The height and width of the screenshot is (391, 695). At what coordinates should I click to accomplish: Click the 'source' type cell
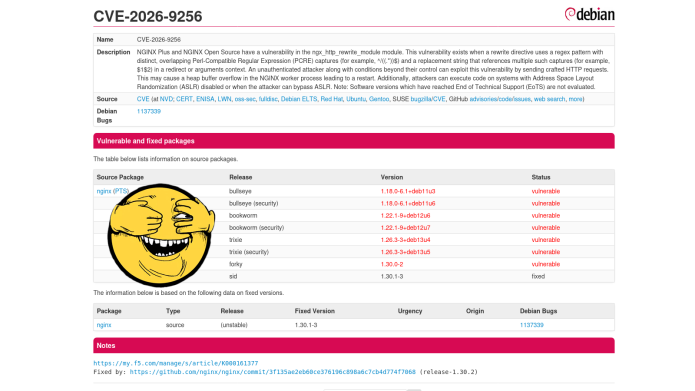tap(175, 325)
